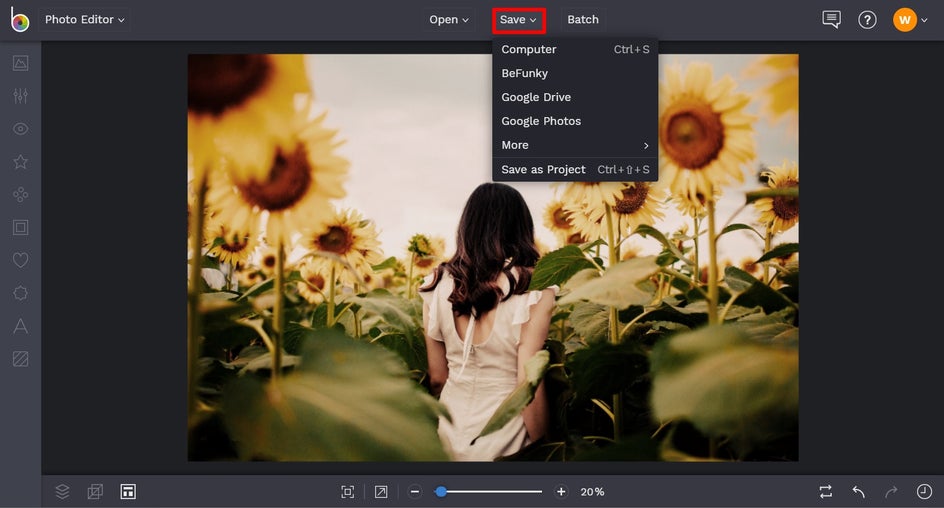The image size is (944, 508).
Task: Click the sunflower photo on canvas
Action: click(x=493, y=258)
